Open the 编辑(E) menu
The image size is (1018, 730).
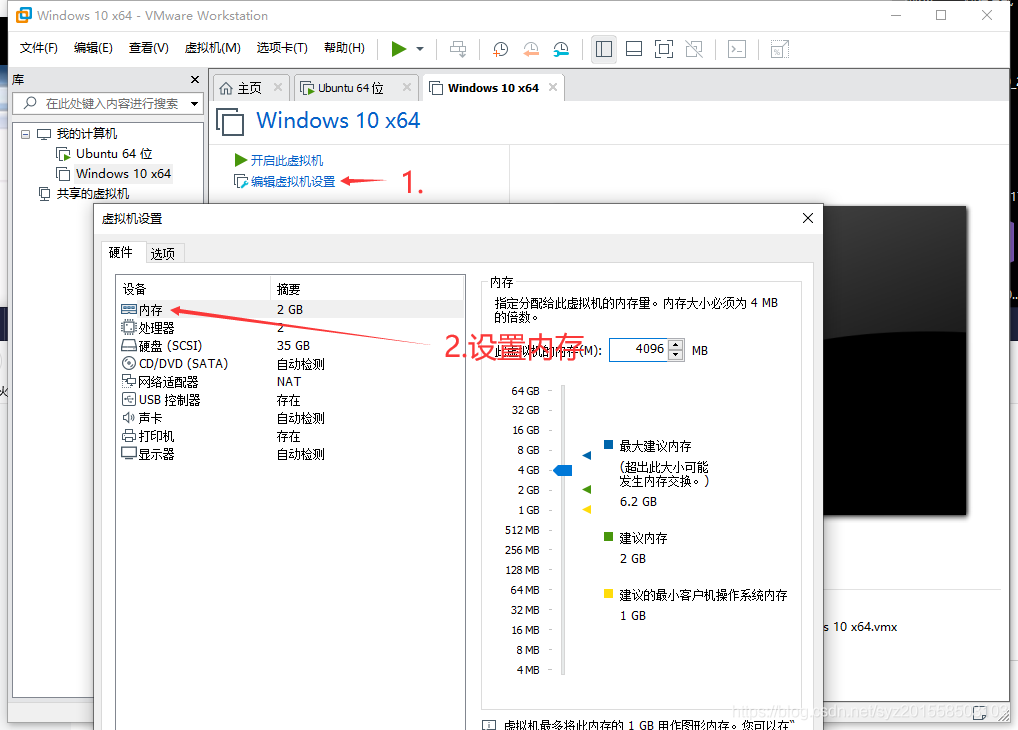click(x=93, y=47)
